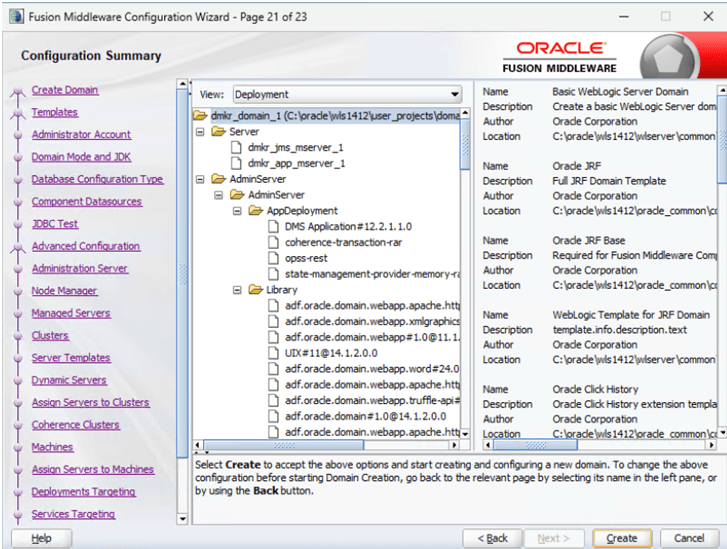Jump to Domain Mode and JDK
The image size is (727, 549).
81,157
